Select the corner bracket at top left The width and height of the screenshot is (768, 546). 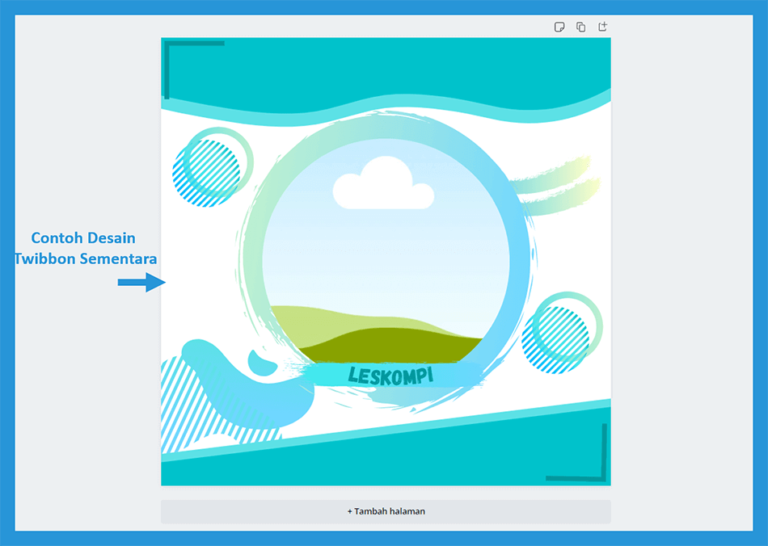point(194,70)
